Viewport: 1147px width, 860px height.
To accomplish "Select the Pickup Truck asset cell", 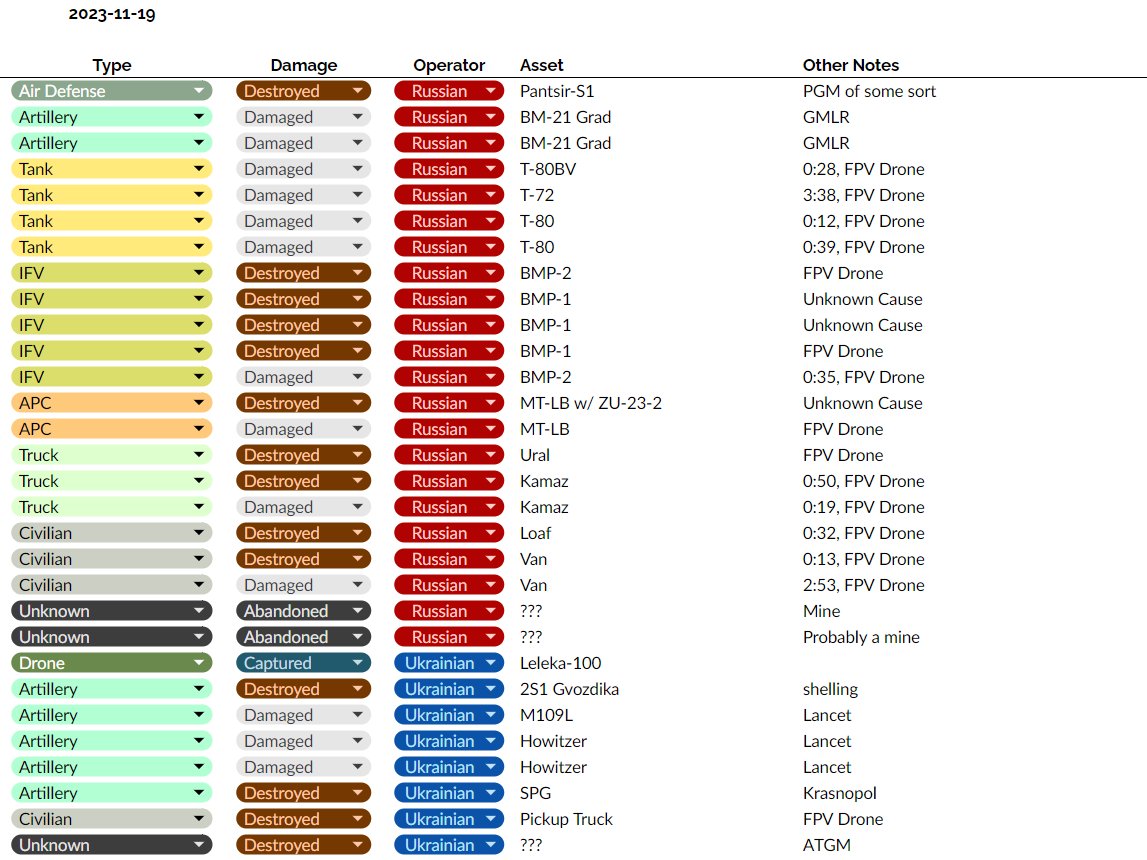I will 566,819.
